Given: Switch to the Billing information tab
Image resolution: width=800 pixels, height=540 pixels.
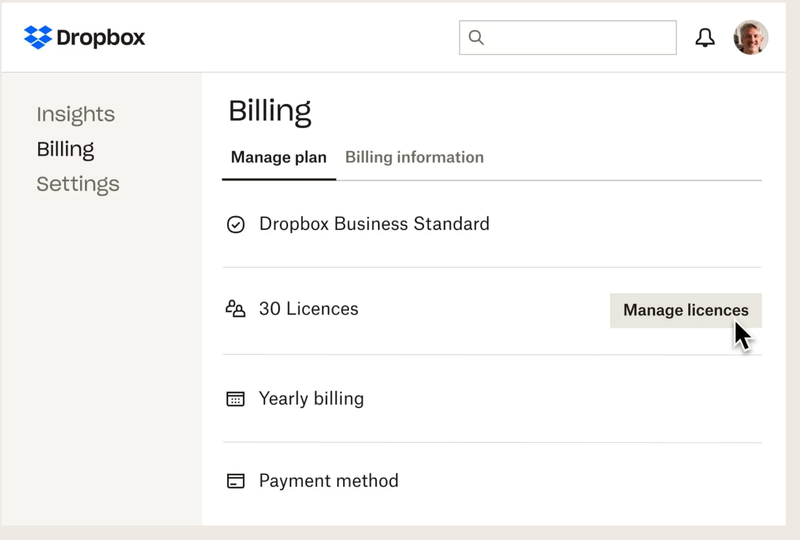Looking at the screenshot, I should (x=414, y=158).
